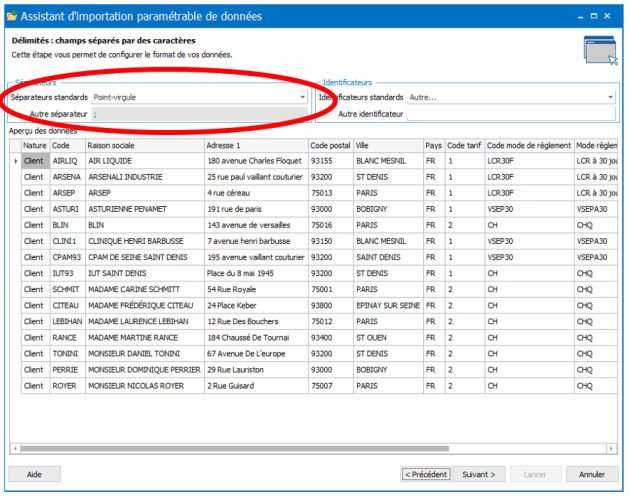This screenshot has width=630, height=499.
Task: Click the 75016 postal code cell
Action: click(331, 225)
